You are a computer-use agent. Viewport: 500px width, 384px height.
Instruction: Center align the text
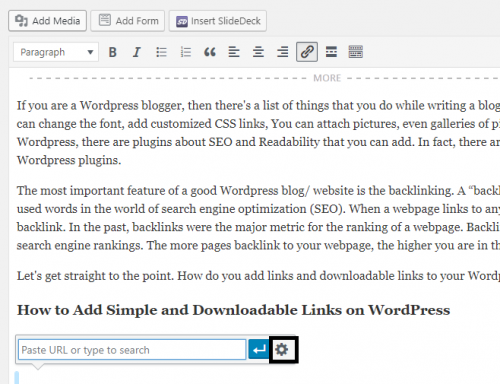click(x=258, y=52)
